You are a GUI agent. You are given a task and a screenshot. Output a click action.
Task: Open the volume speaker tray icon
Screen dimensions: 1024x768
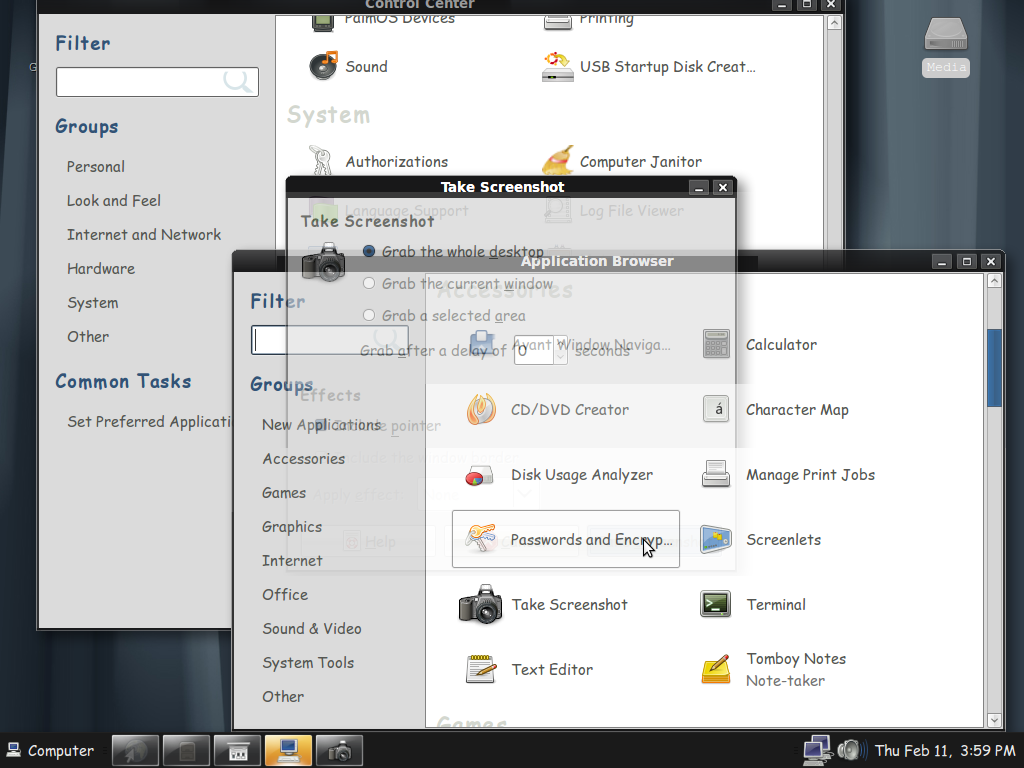(x=851, y=750)
